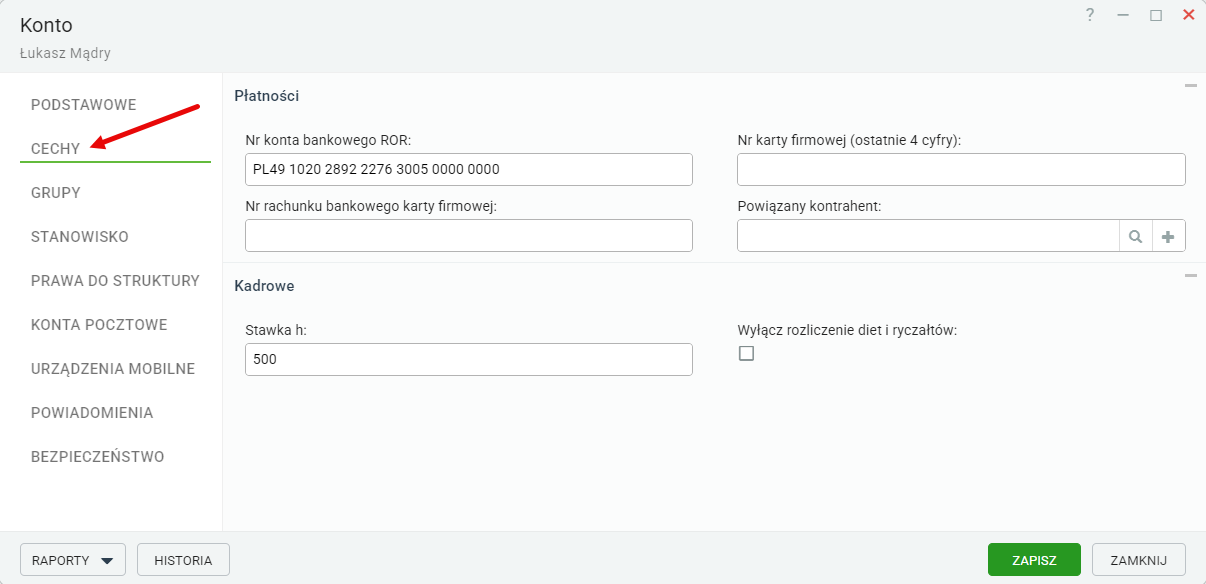1206x584 pixels.
Task: Open the BEZPIECZEŃSTWO tab
Action: point(98,457)
